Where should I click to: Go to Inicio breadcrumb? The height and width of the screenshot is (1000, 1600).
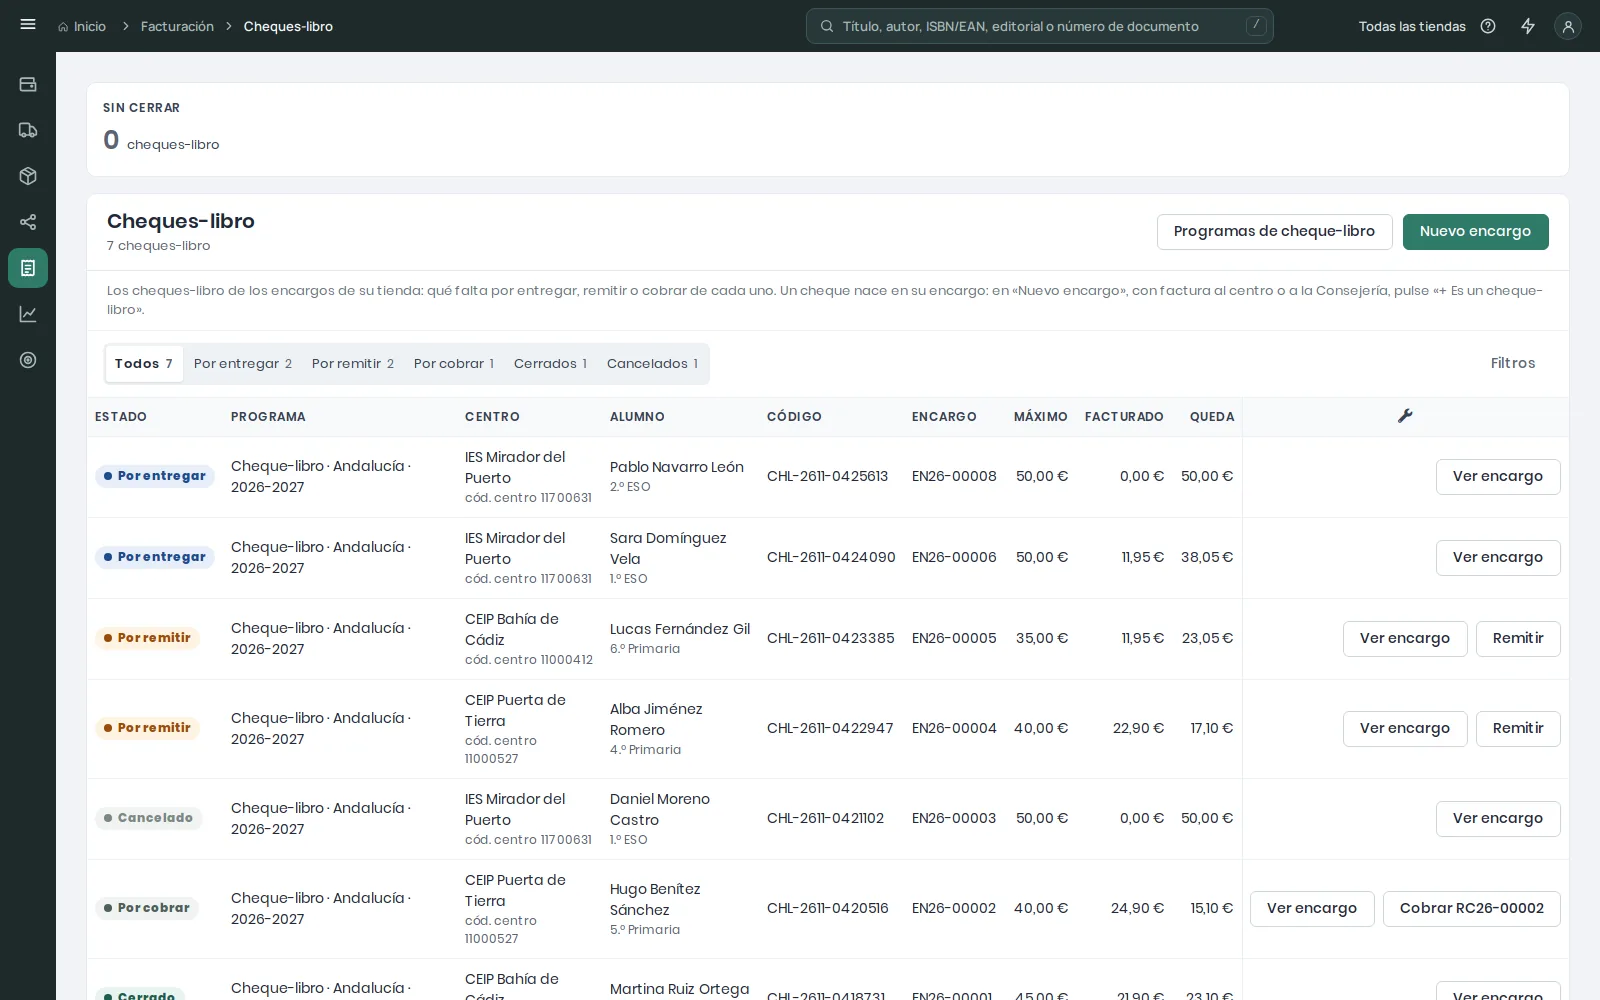89,27
